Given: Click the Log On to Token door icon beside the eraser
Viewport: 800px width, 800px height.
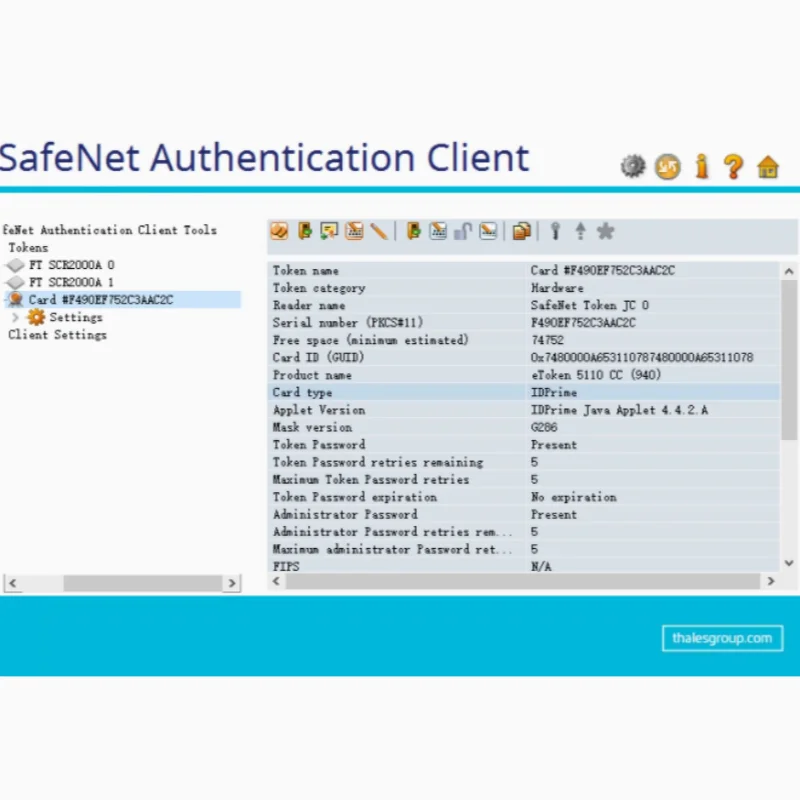Looking at the screenshot, I should (305, 232).
